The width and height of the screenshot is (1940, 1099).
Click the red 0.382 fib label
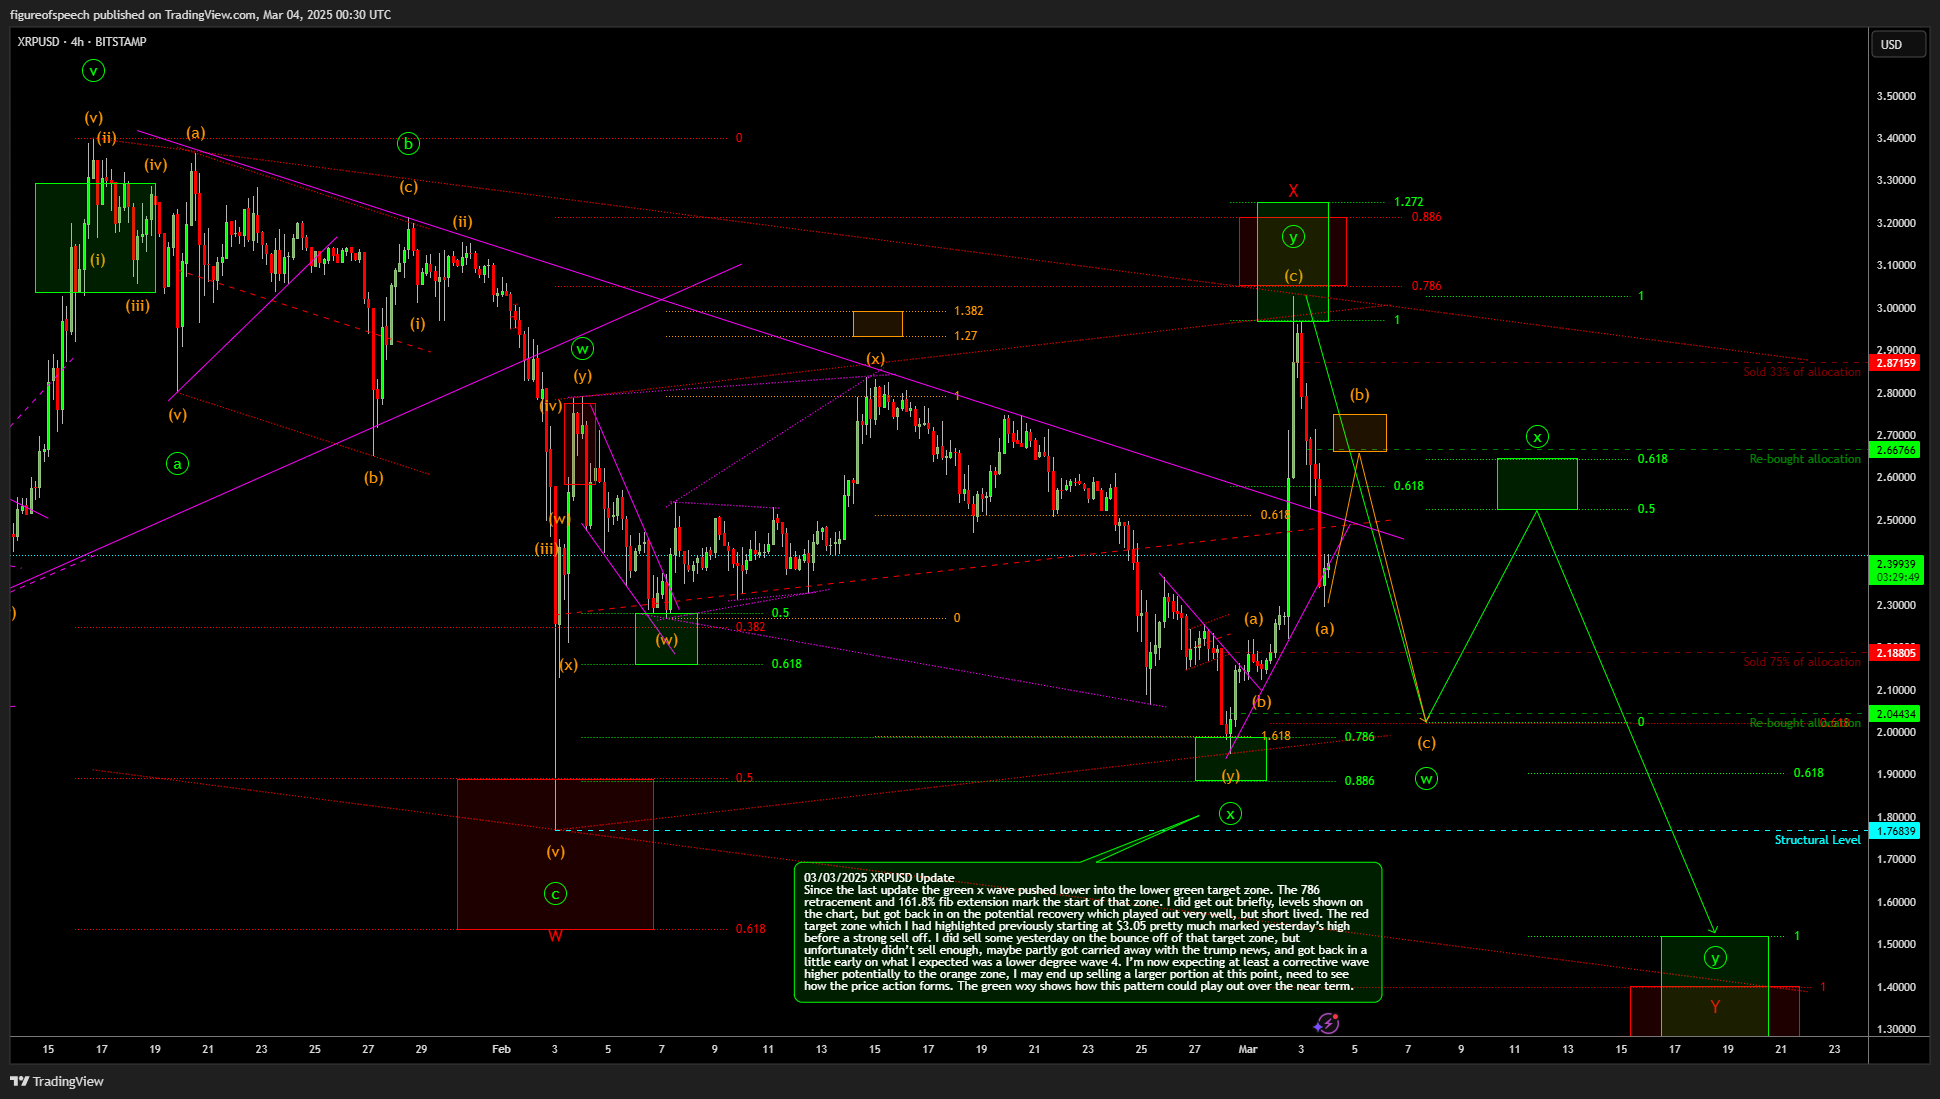pyautogui.click(x=750, y=627)
